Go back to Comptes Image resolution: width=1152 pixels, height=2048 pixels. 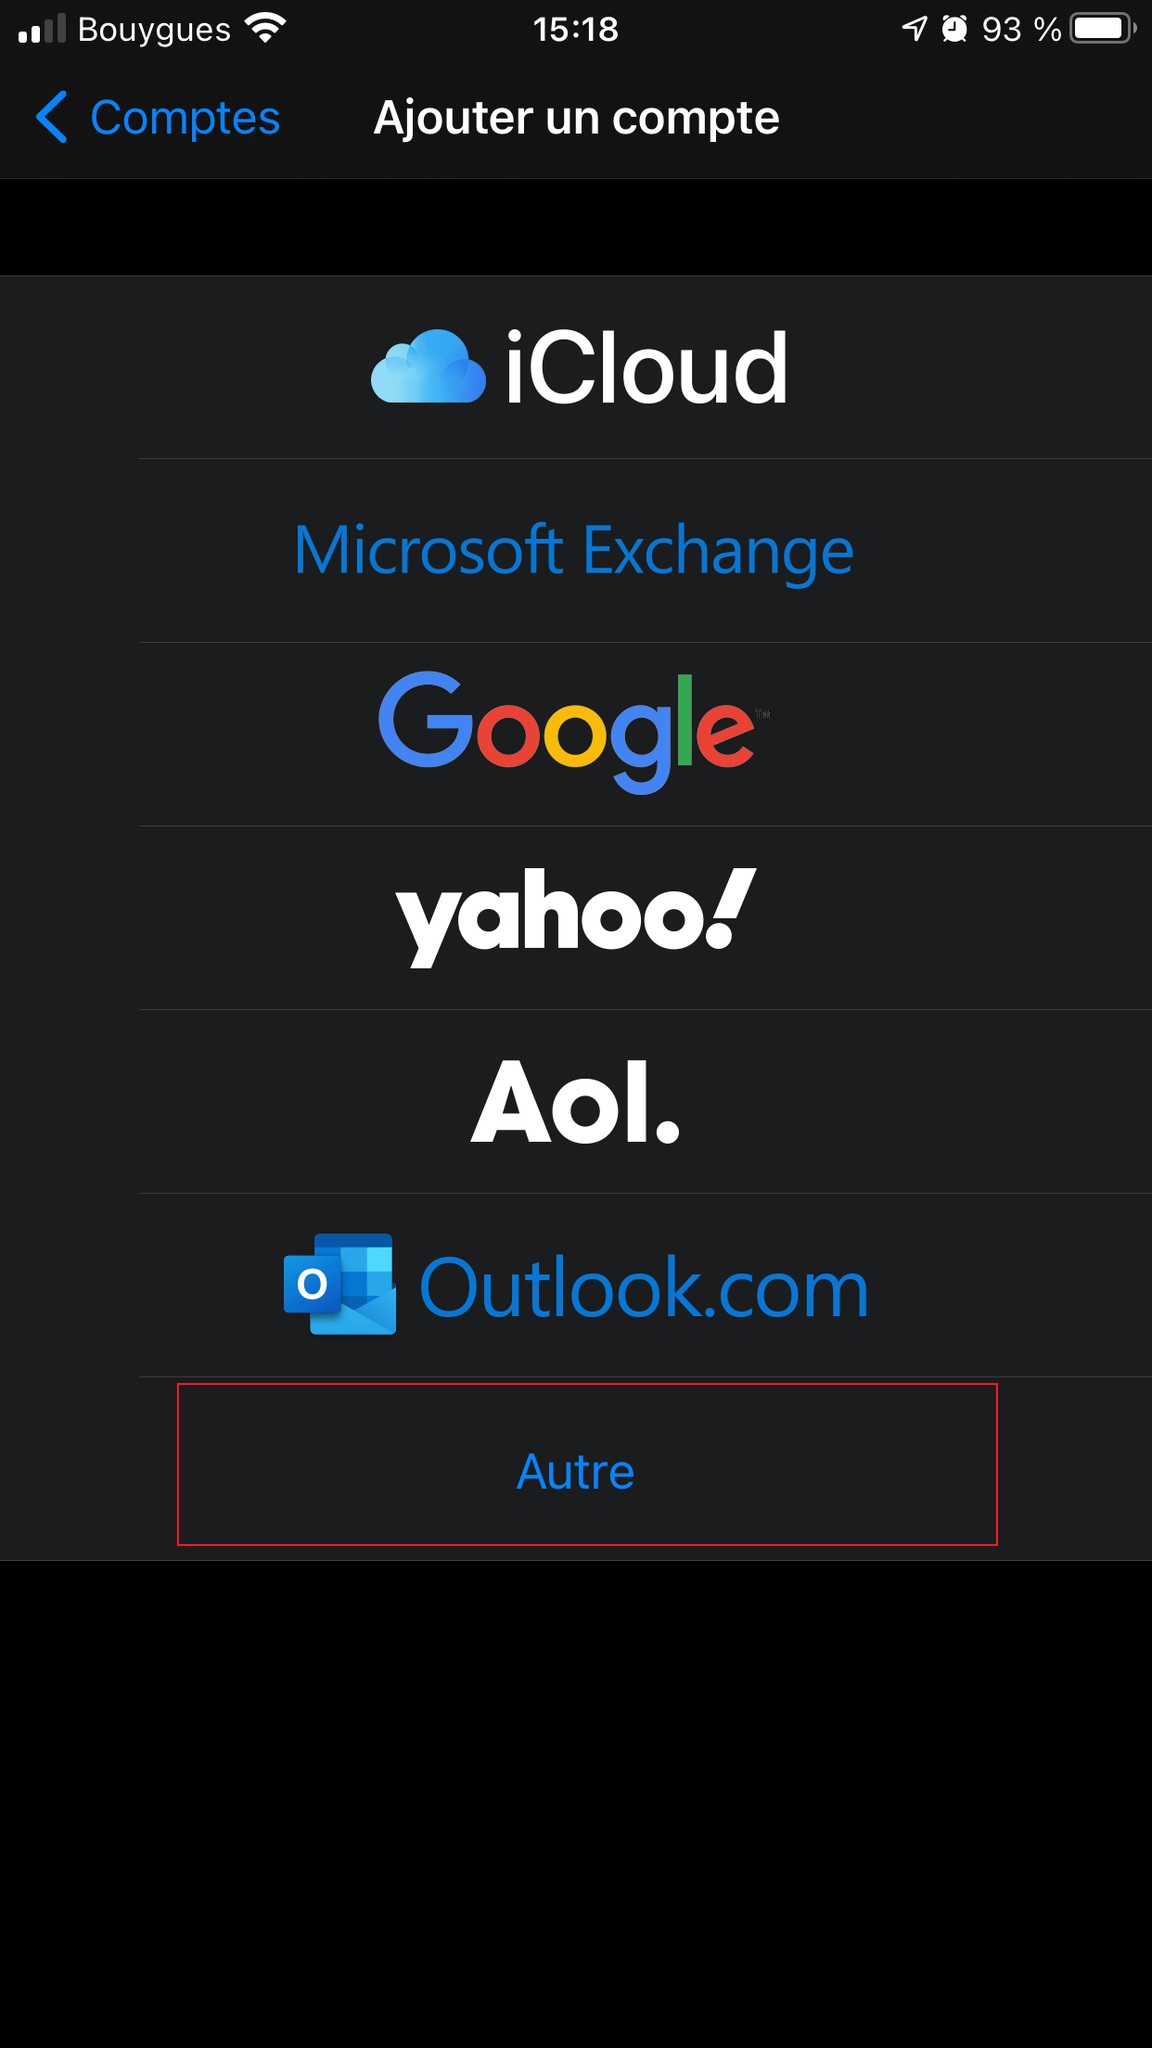pyautogui.click(x=158, y=117)
